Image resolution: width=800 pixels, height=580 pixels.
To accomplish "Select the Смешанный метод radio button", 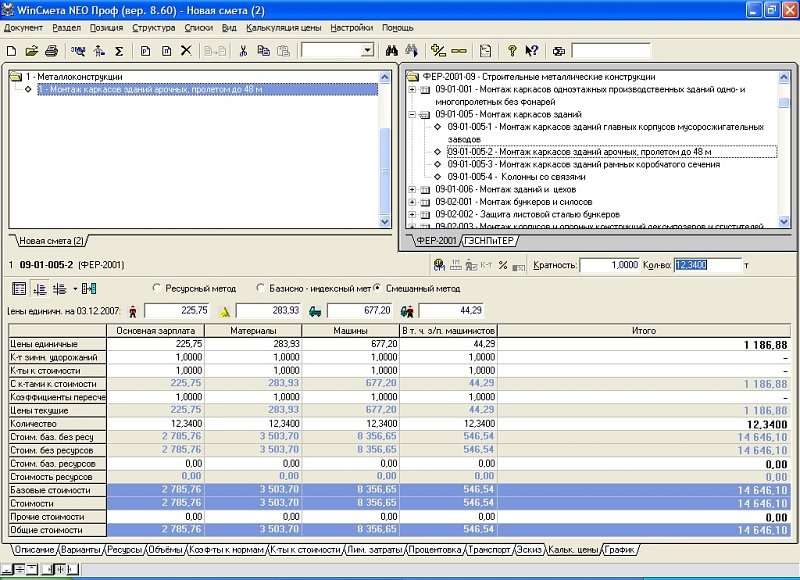I will pos(377,288).
